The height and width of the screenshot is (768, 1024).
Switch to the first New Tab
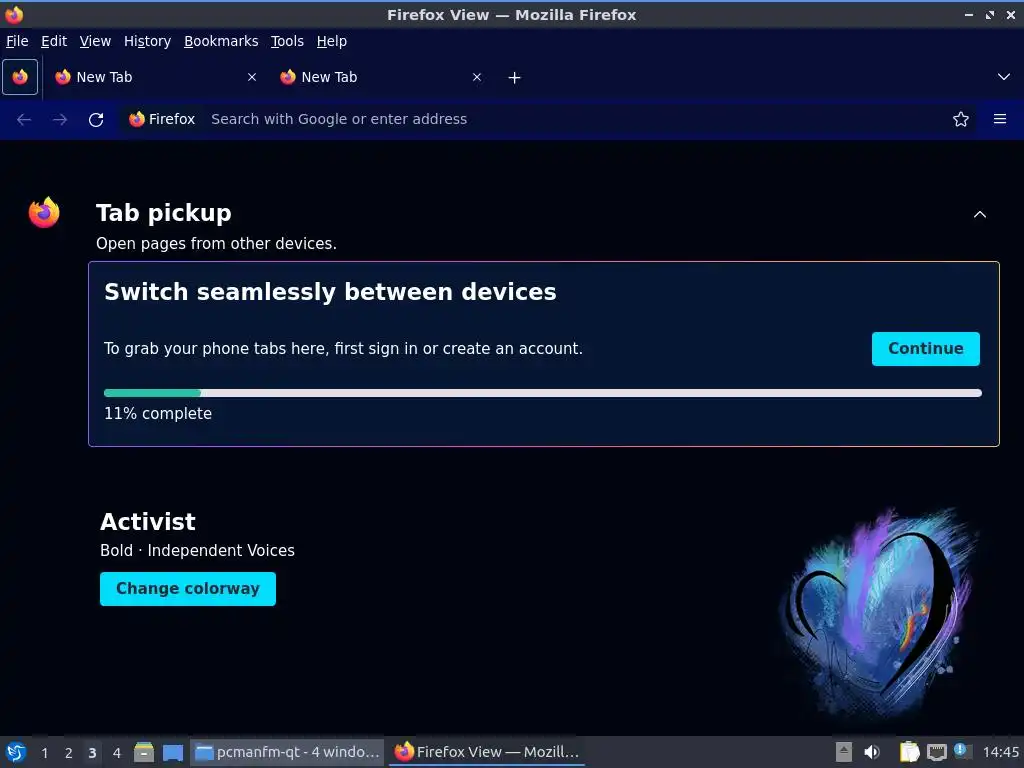(157, 77)
